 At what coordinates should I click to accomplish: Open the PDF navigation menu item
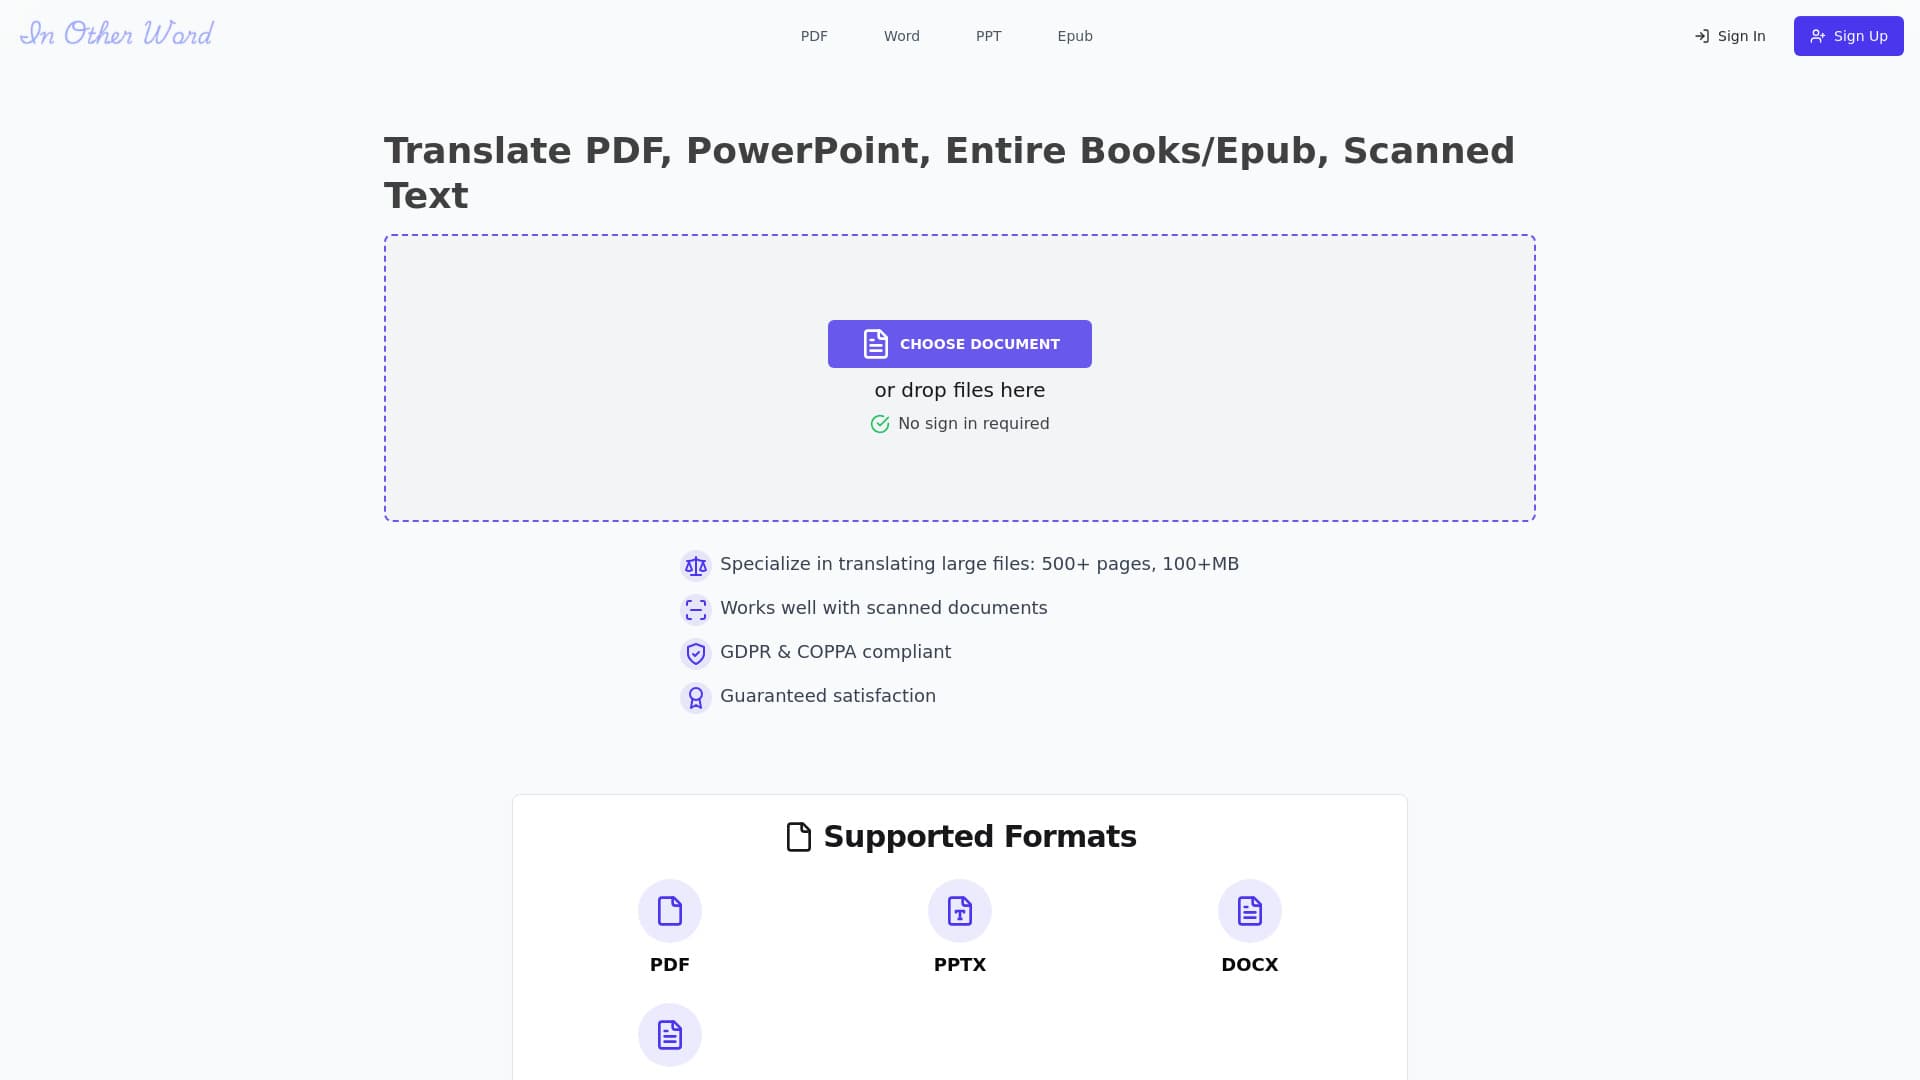click(813, 36)
